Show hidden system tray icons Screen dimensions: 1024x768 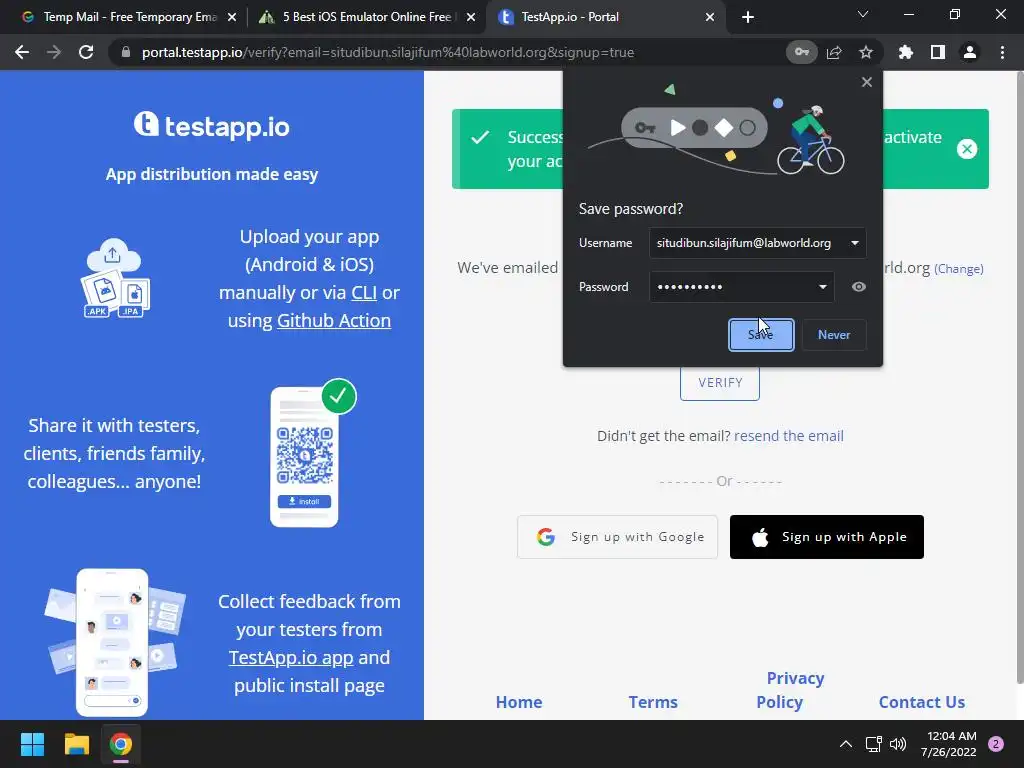tap(845, 744)
